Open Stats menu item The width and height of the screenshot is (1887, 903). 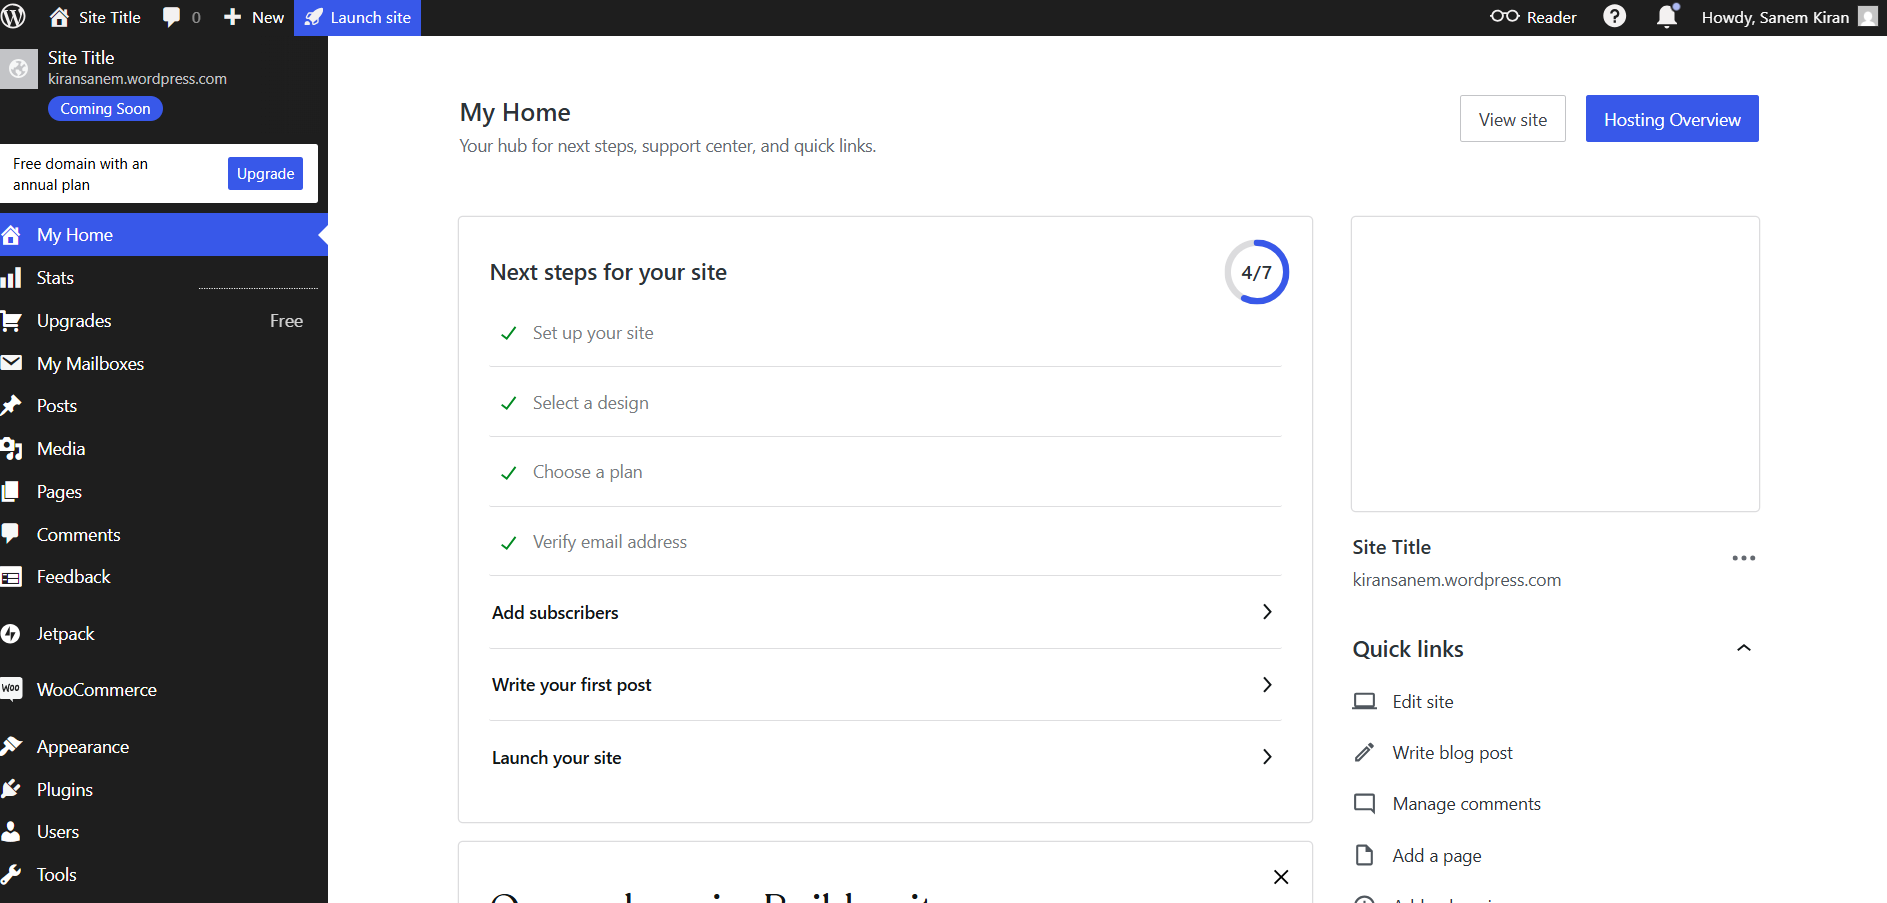click(x=164, y=278)
